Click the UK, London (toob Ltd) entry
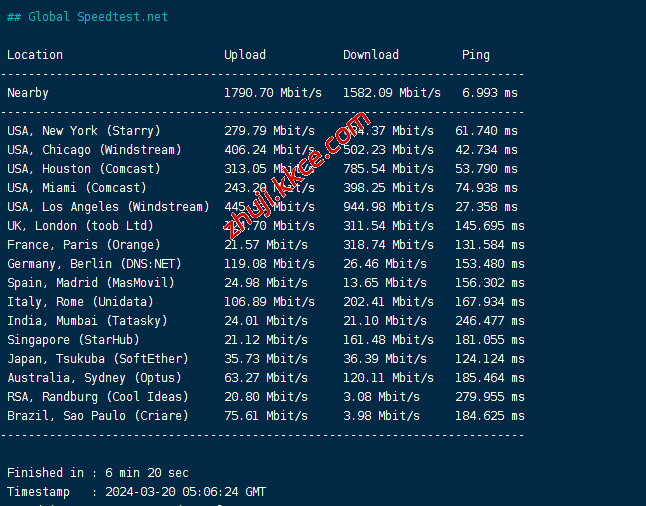Viewport: 646px width, 506px height. [80, 226]
